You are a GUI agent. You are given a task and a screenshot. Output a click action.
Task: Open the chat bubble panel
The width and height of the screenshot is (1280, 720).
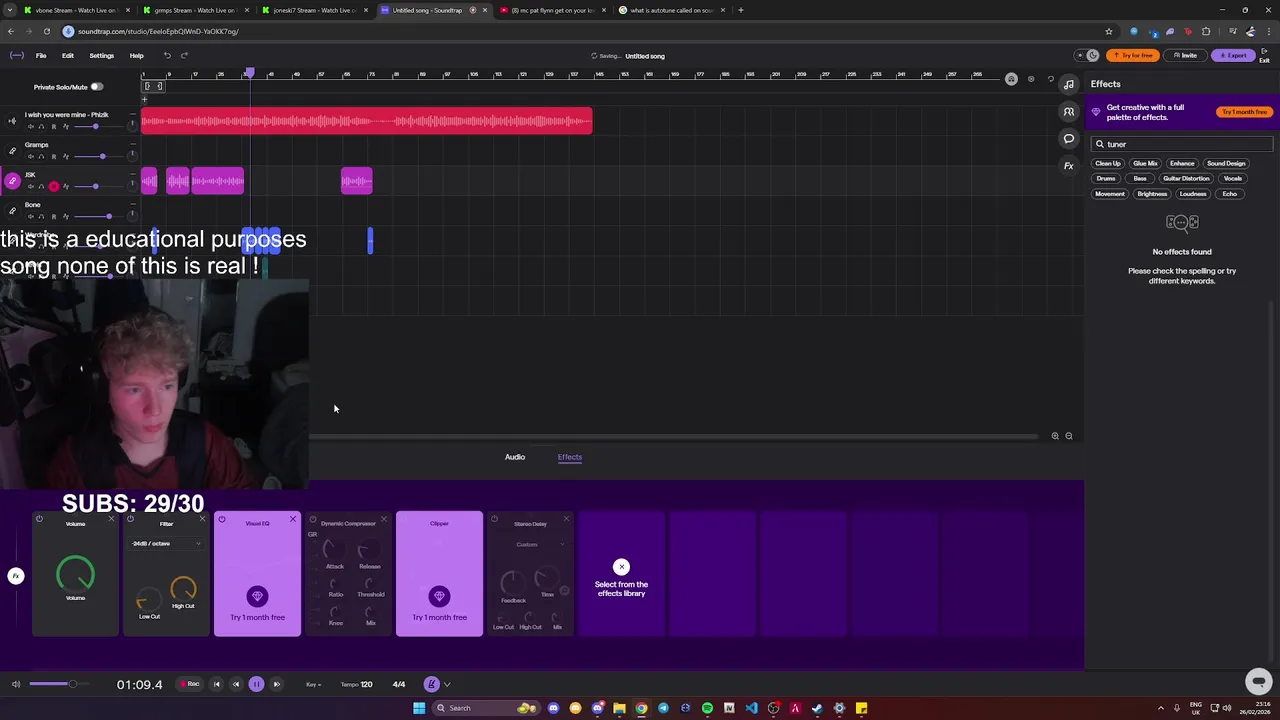[x=1069, y=139]
